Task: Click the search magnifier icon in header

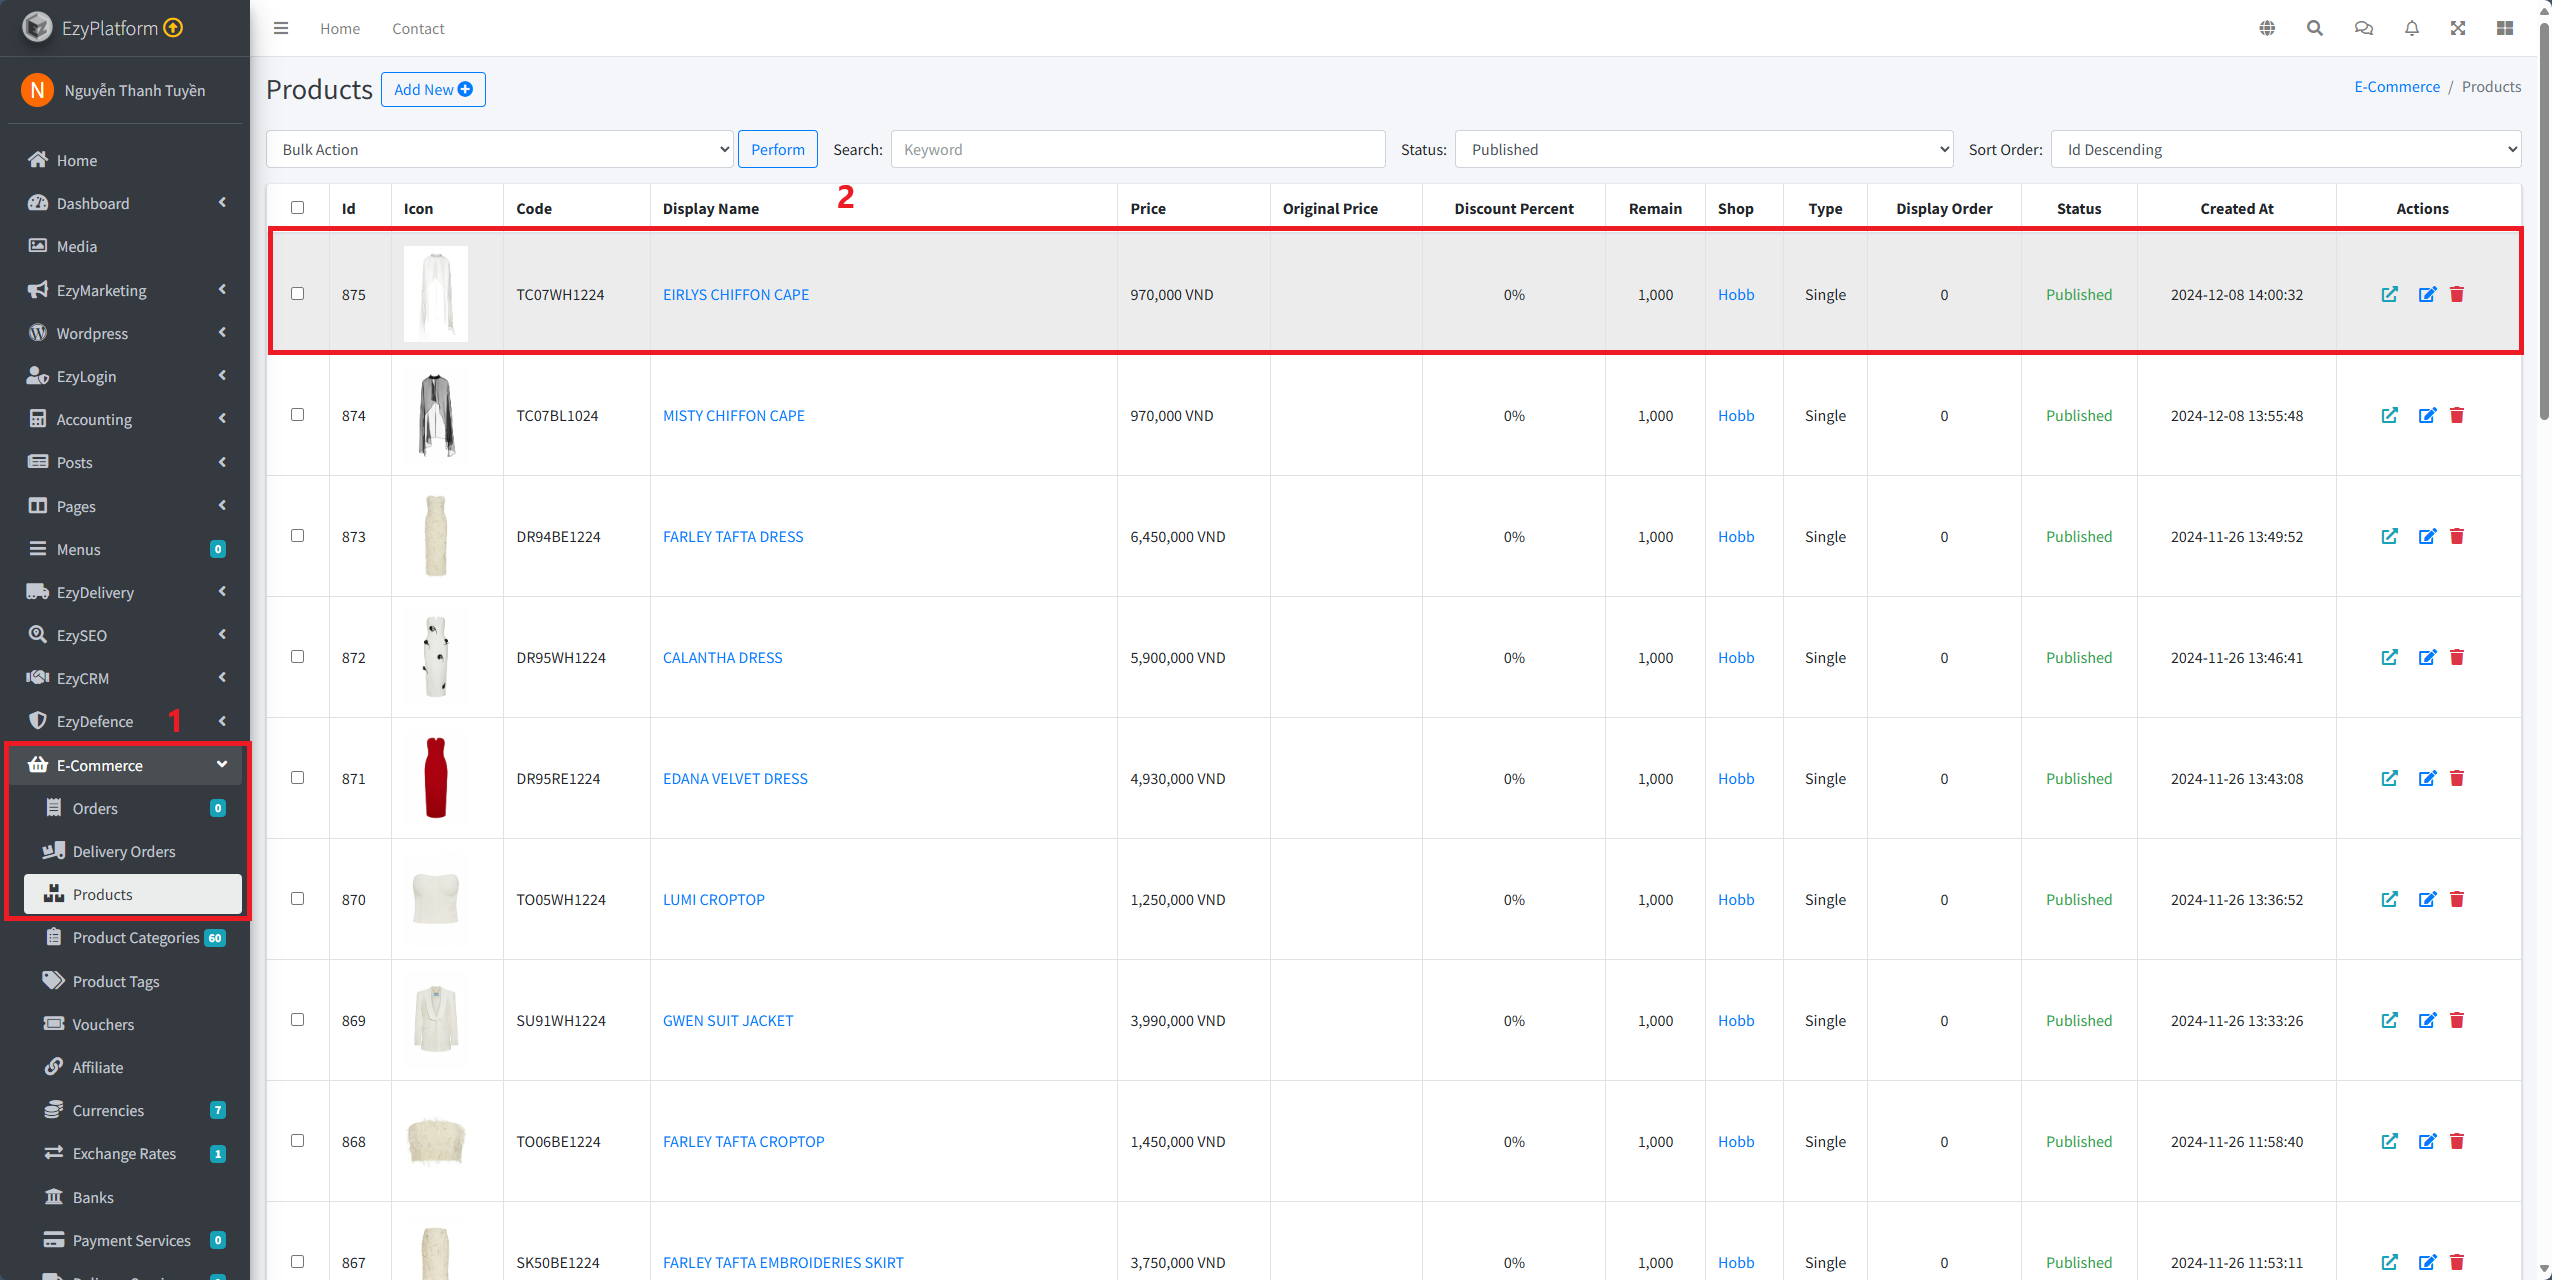Action: pyautogui.click(x=2314, y=28)
